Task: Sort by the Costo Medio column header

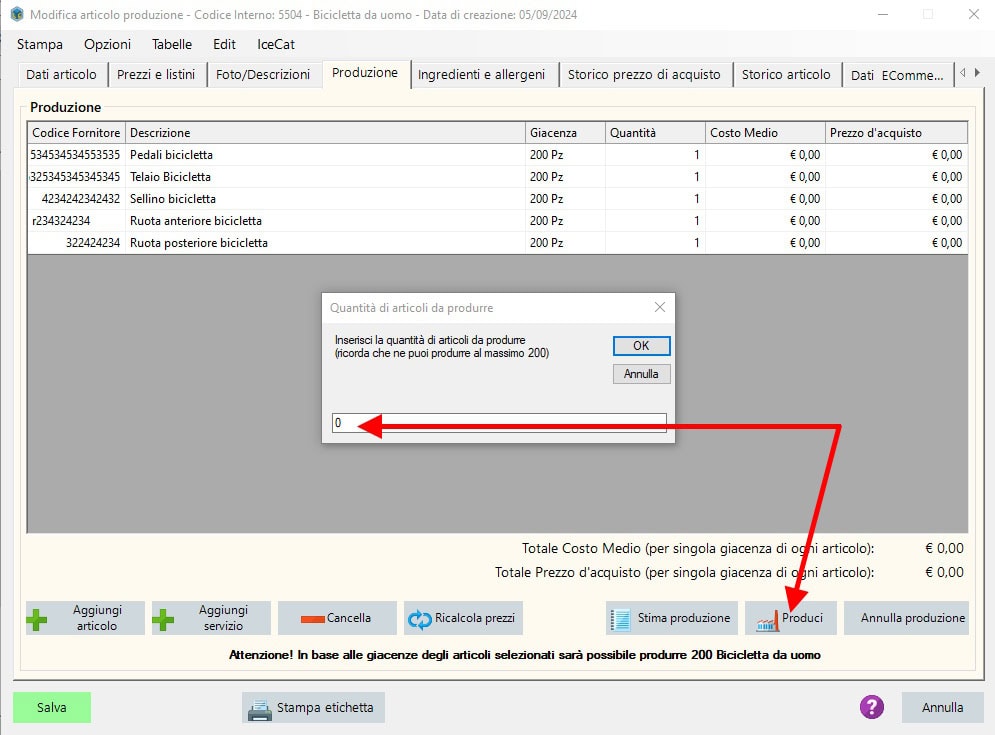Action: pyautogui.click(x=765, y=133)
